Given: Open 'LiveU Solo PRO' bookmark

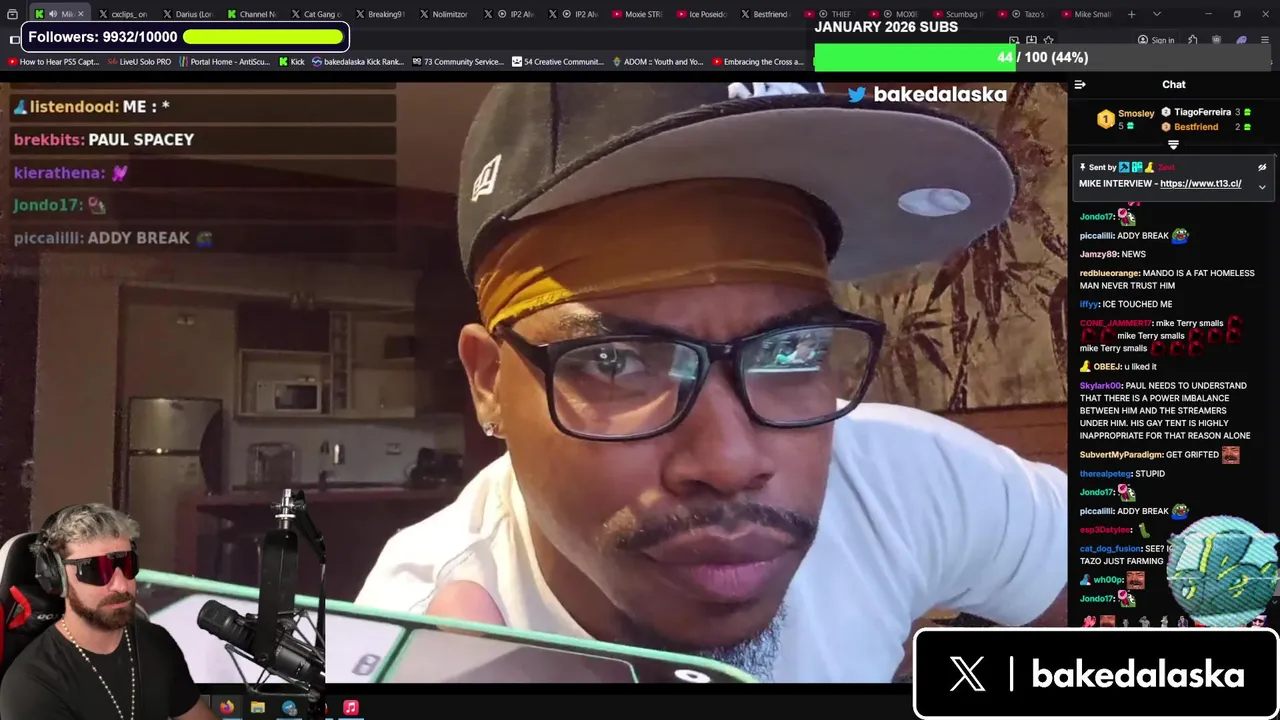Looking at the screenshot, I should [139, 62].
